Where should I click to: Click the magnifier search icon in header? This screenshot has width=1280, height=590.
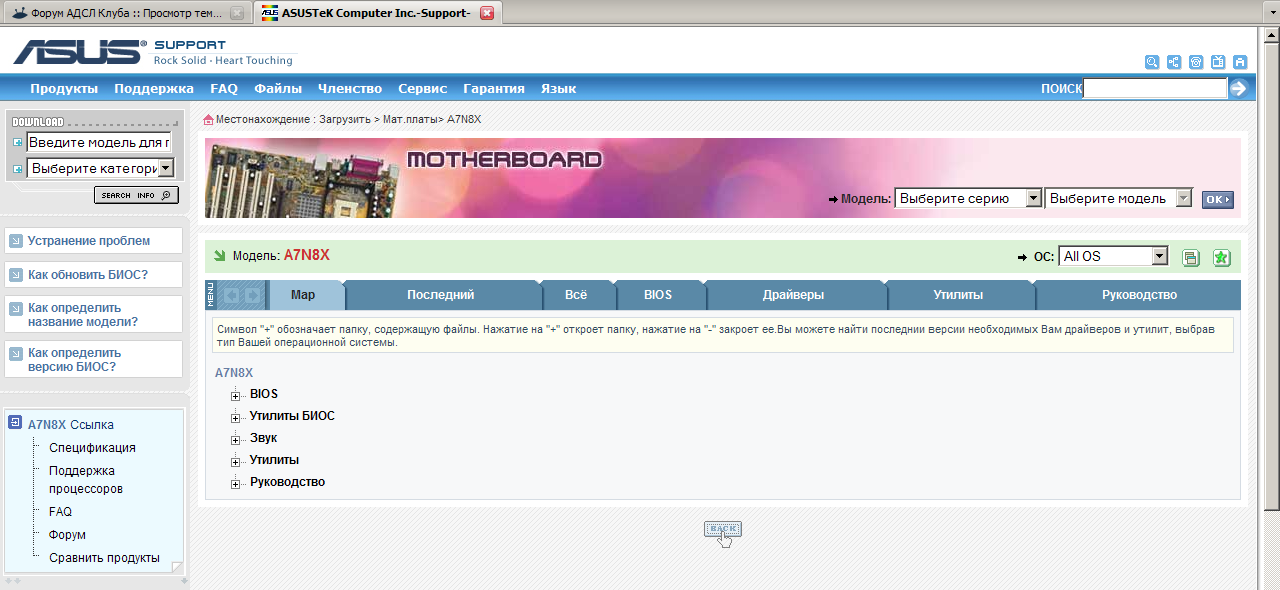1152,62
